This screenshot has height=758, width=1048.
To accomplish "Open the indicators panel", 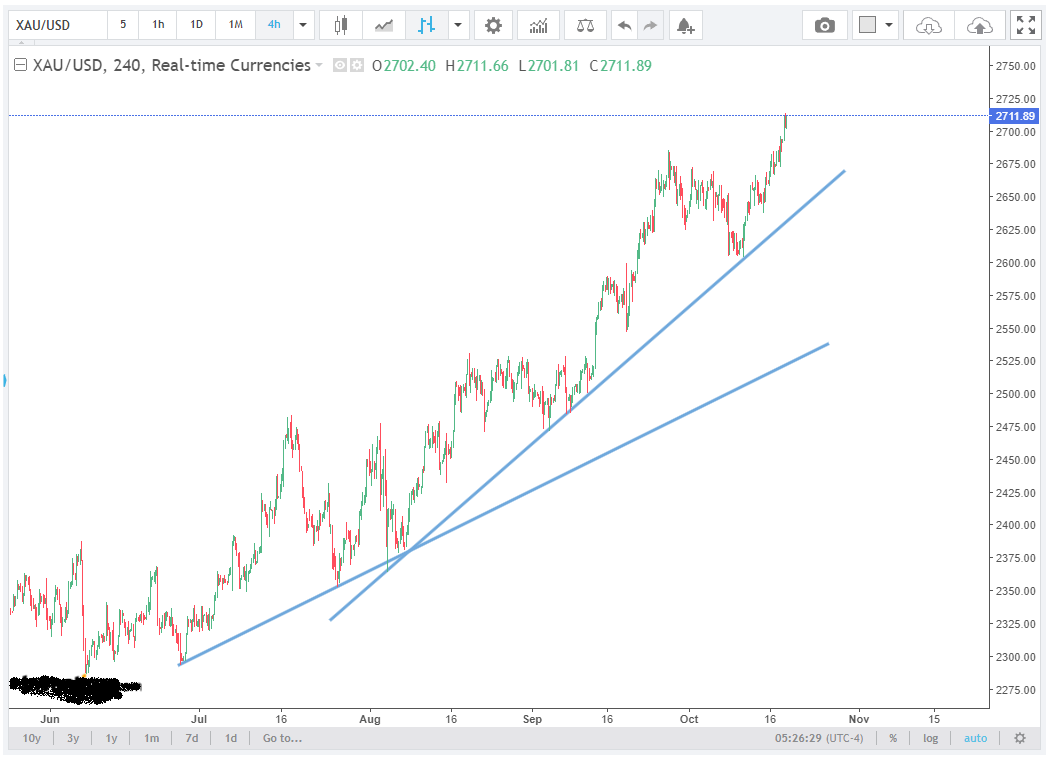I will [x=538, y=24].
